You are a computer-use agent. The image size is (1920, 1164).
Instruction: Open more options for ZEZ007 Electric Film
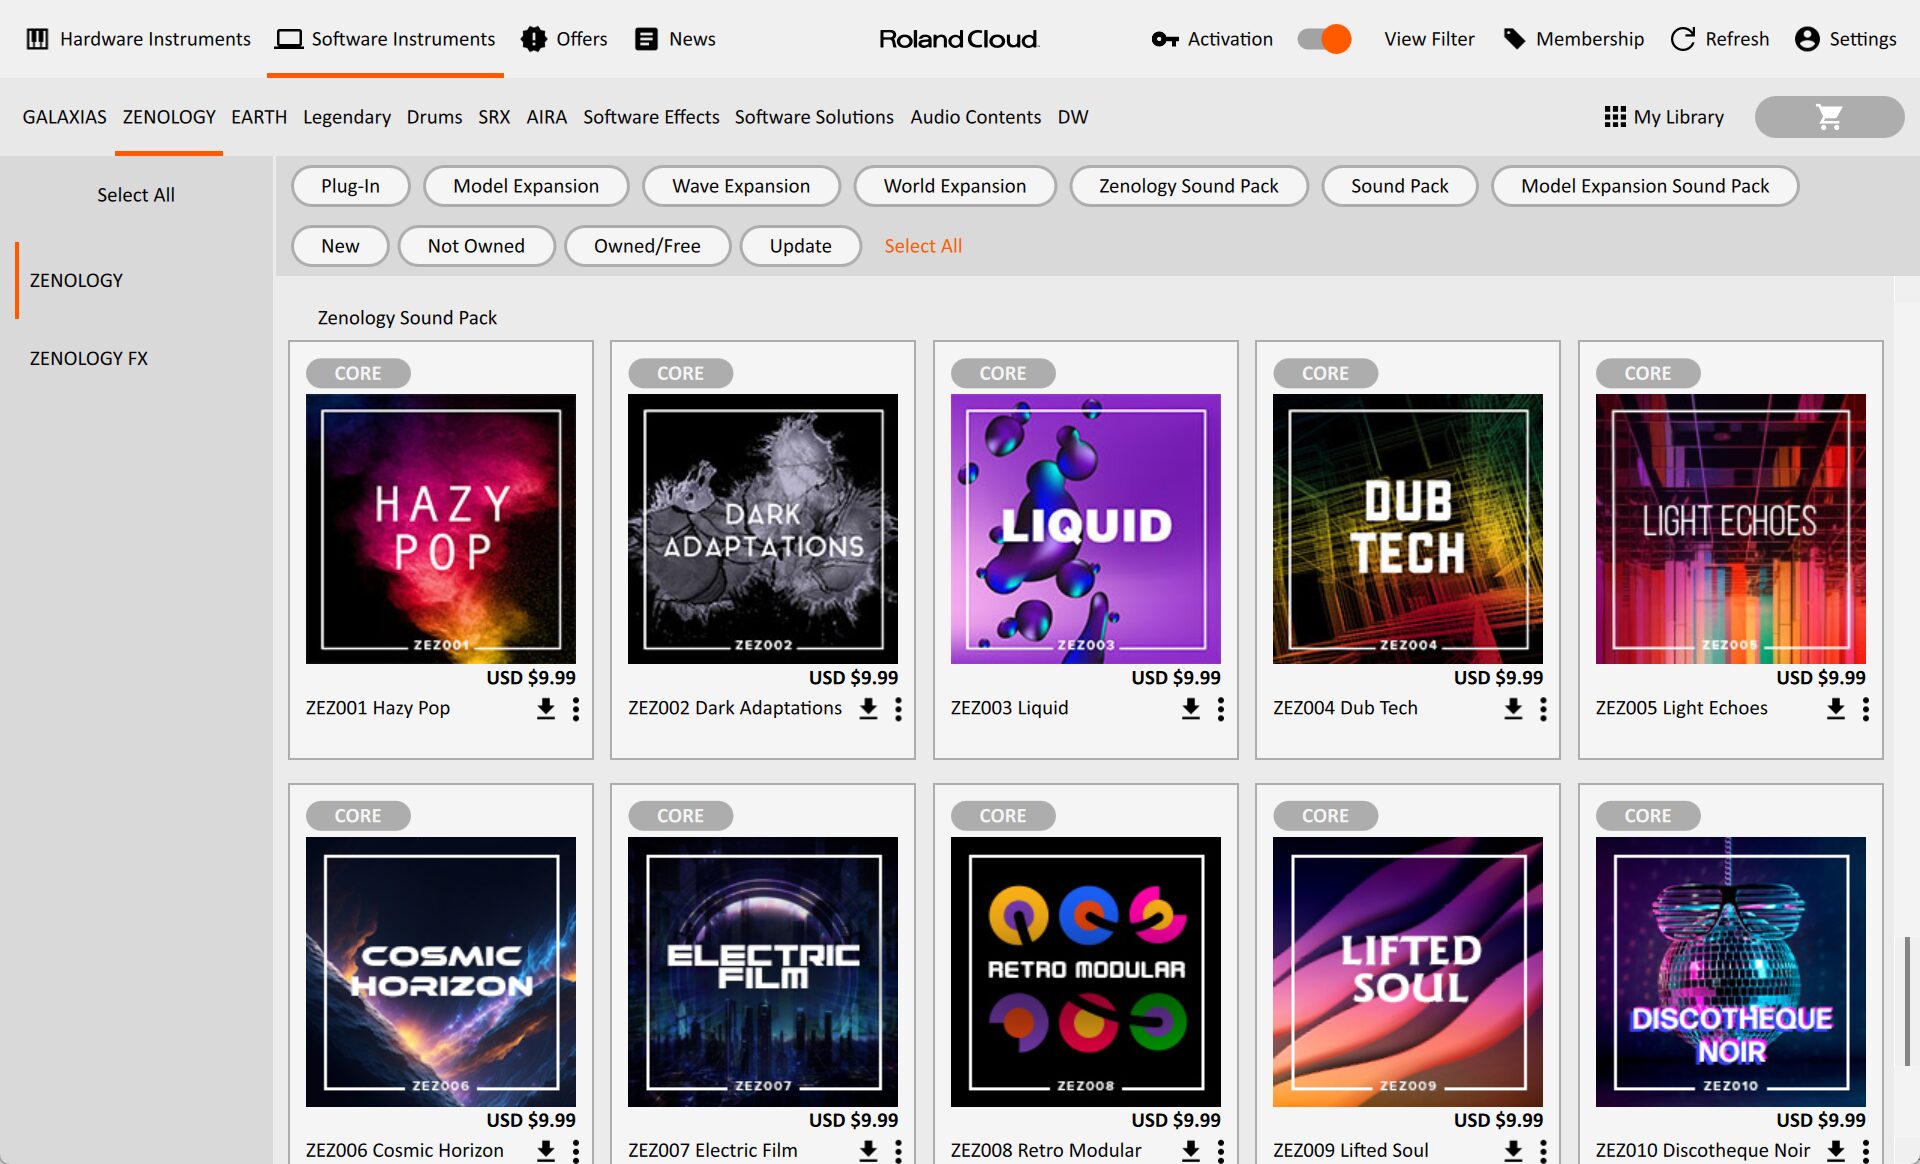pos(898,1151)
